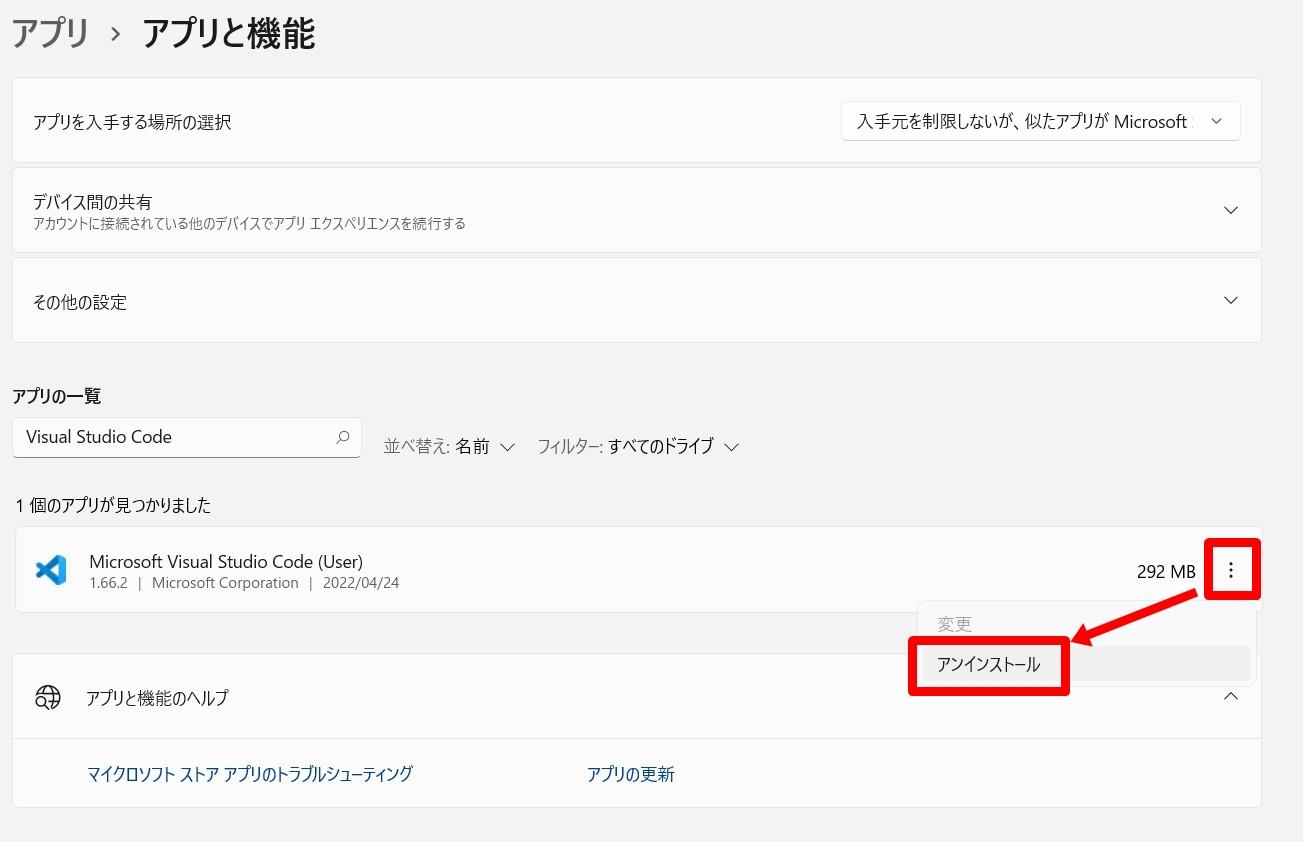Screen dimensions: 1303x842
Task: Choose 変更 in the app context menu
Action: tap(954, 624)
